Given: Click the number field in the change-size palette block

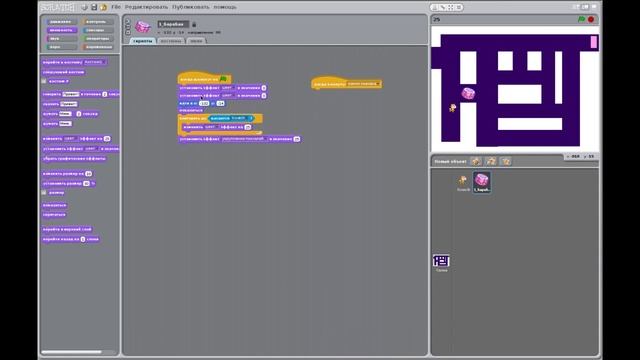Looking at the screenshot, I should [x=89, y=174].
